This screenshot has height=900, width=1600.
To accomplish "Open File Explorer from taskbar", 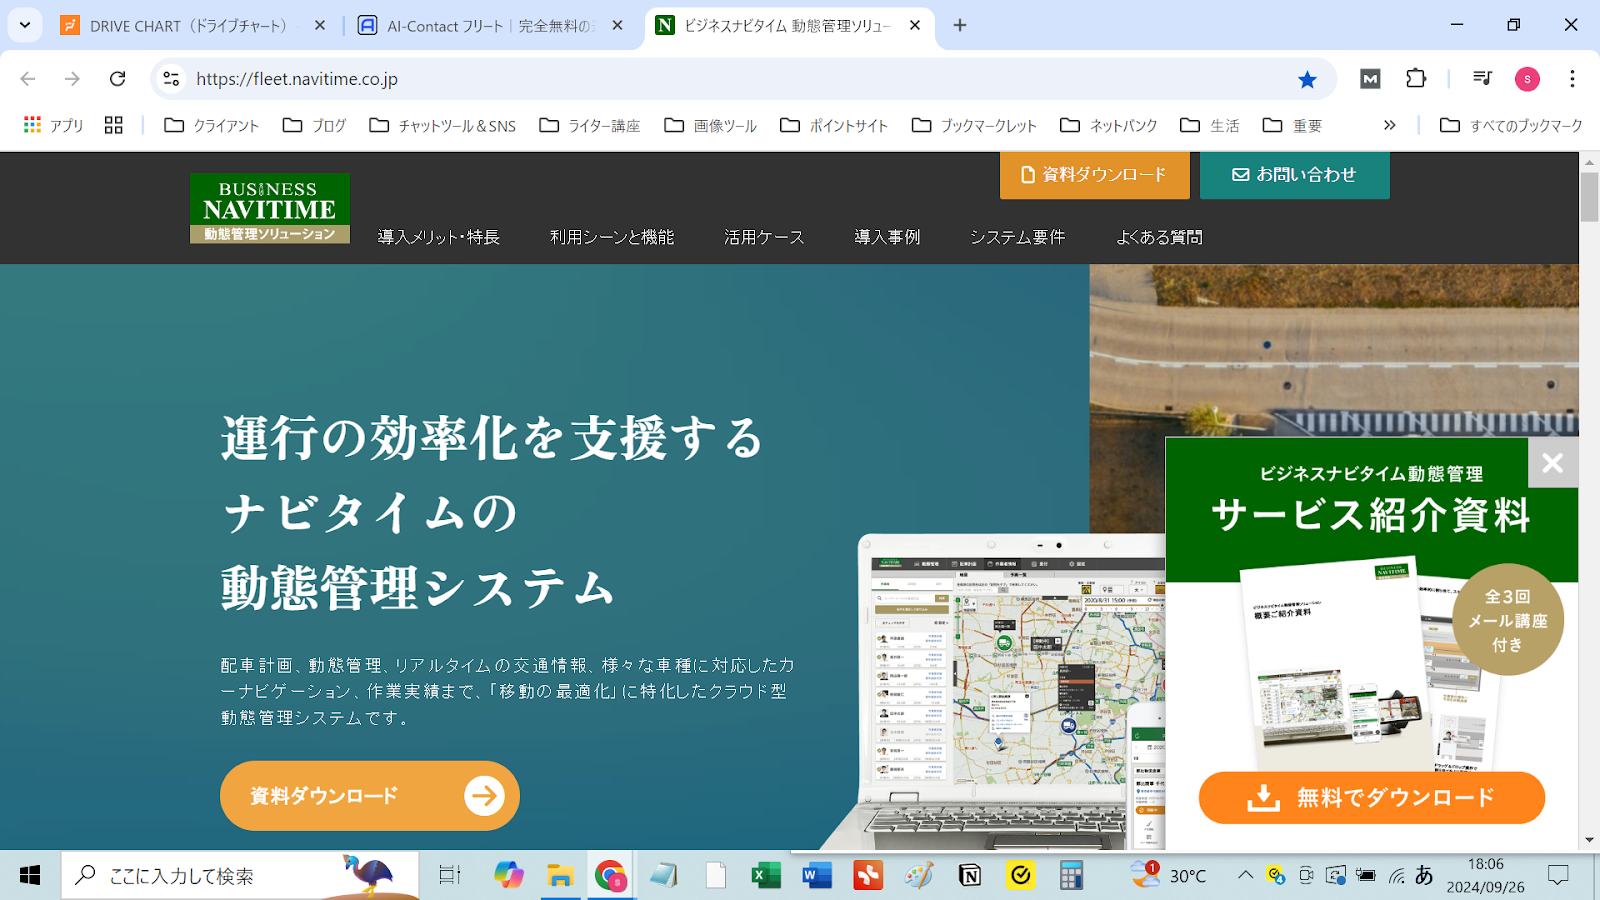I will click(560, 876).
